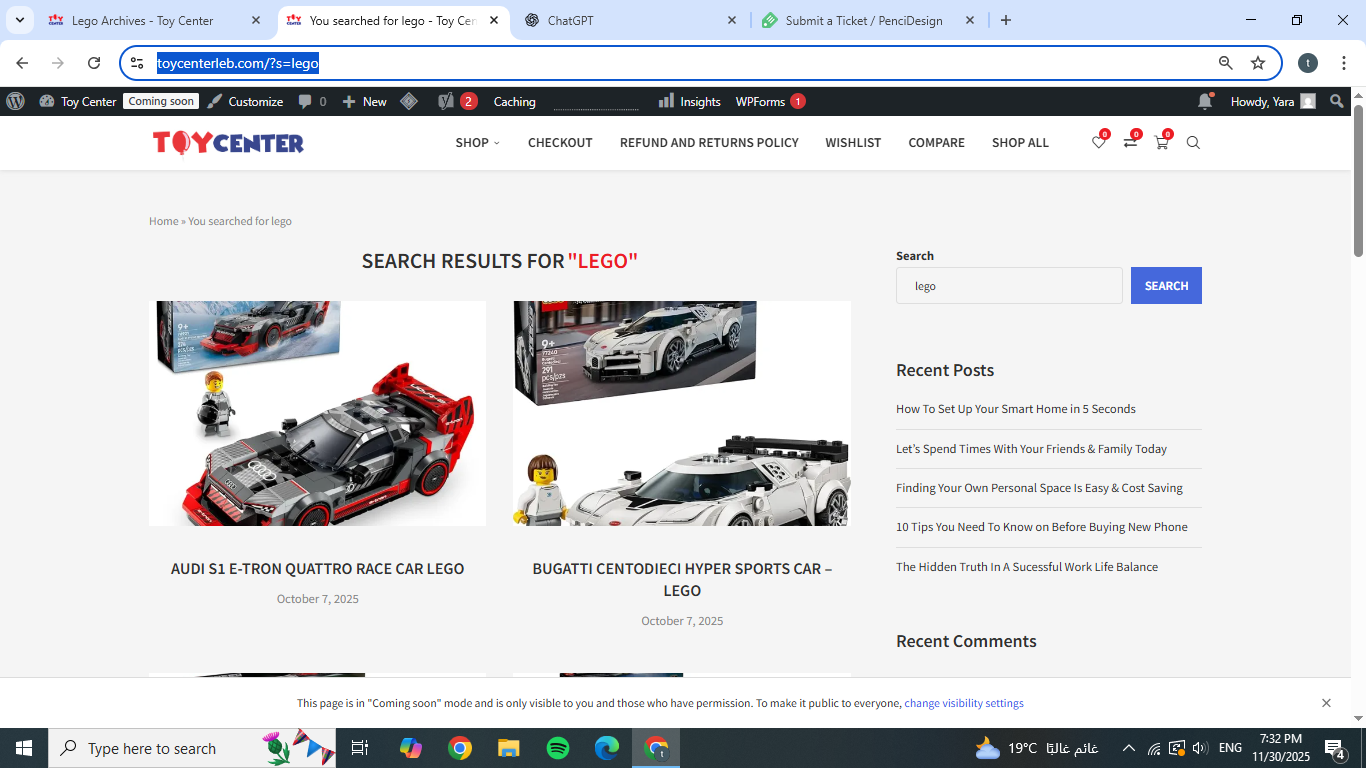Open the WordPress logo admin menu
The width and height of the screenshot is (1366, 768).
point(15,101)
